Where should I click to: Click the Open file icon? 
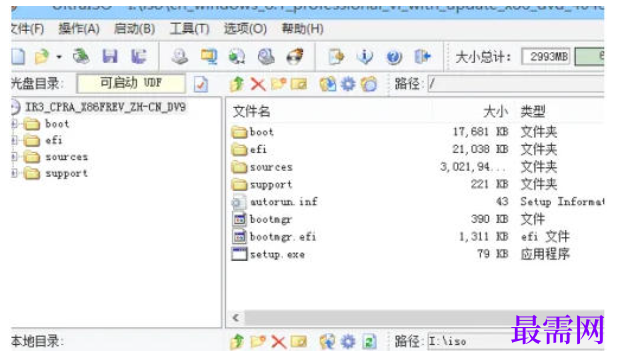coord(42,57)
